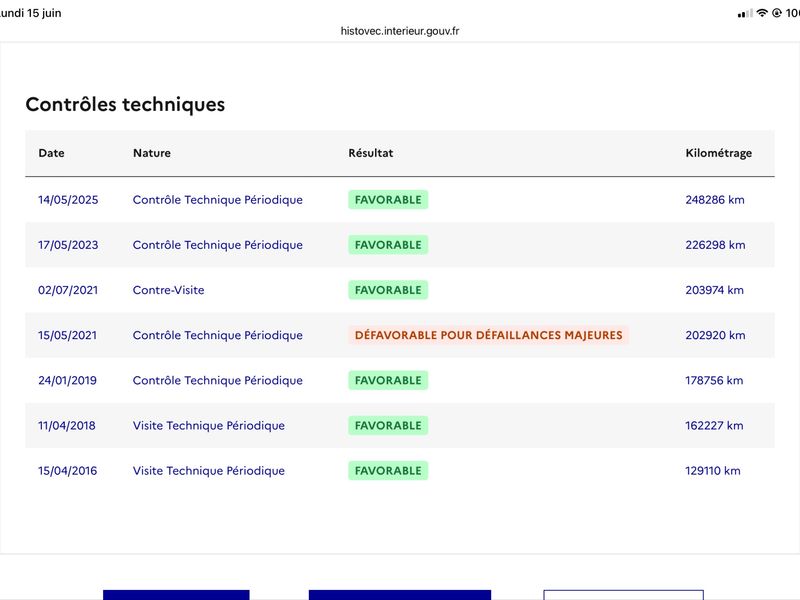Select the 129110 km mileage value
This screenshot has height=600, width=800.
point(712,470)
